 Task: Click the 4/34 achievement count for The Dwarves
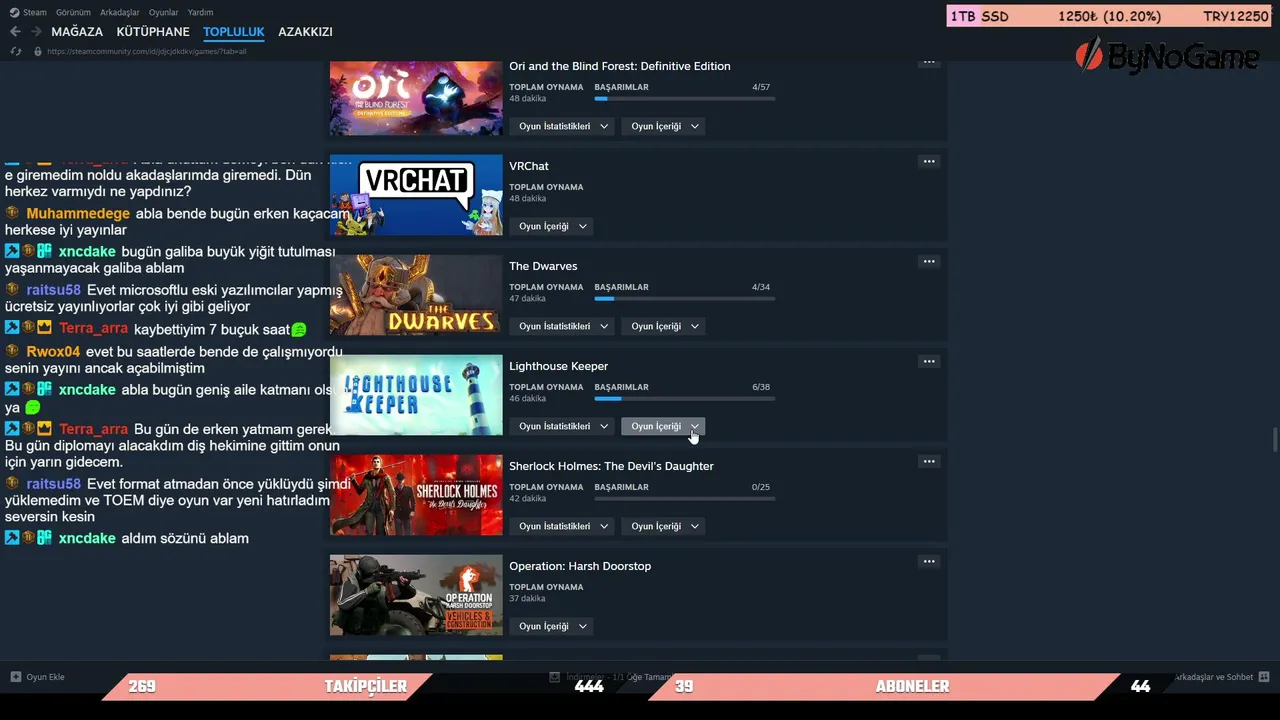point(761,287)
